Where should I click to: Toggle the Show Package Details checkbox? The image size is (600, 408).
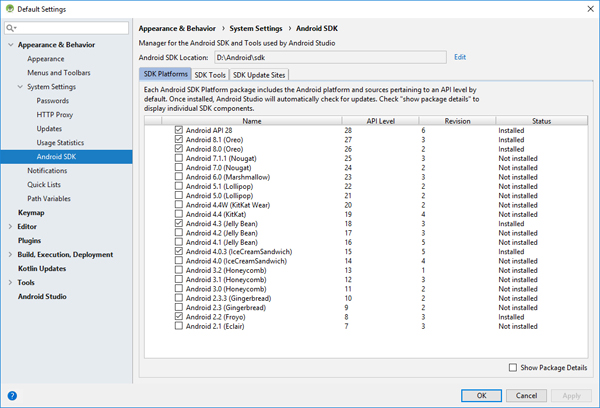pos(513,368)
